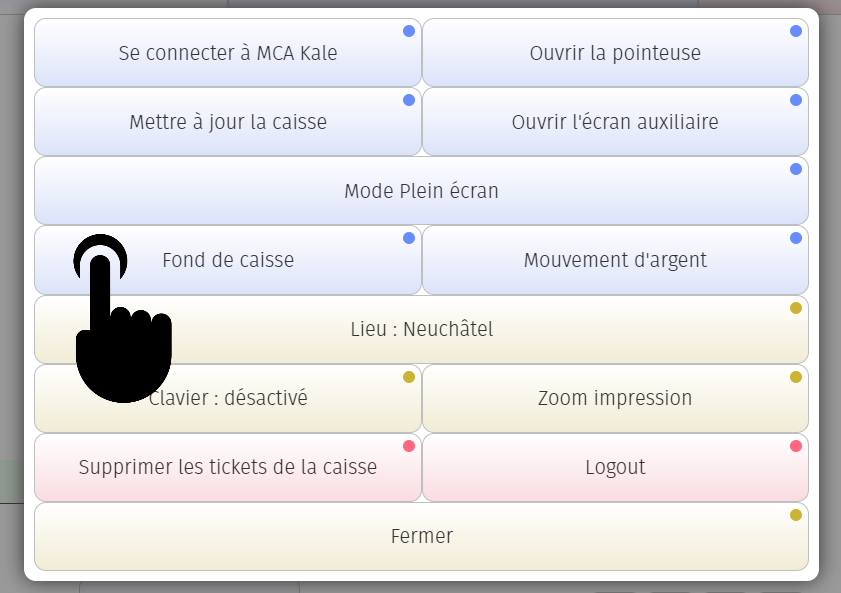
Task: Open the pointeuse (time clock)
Action: click(x=615, y=53)
